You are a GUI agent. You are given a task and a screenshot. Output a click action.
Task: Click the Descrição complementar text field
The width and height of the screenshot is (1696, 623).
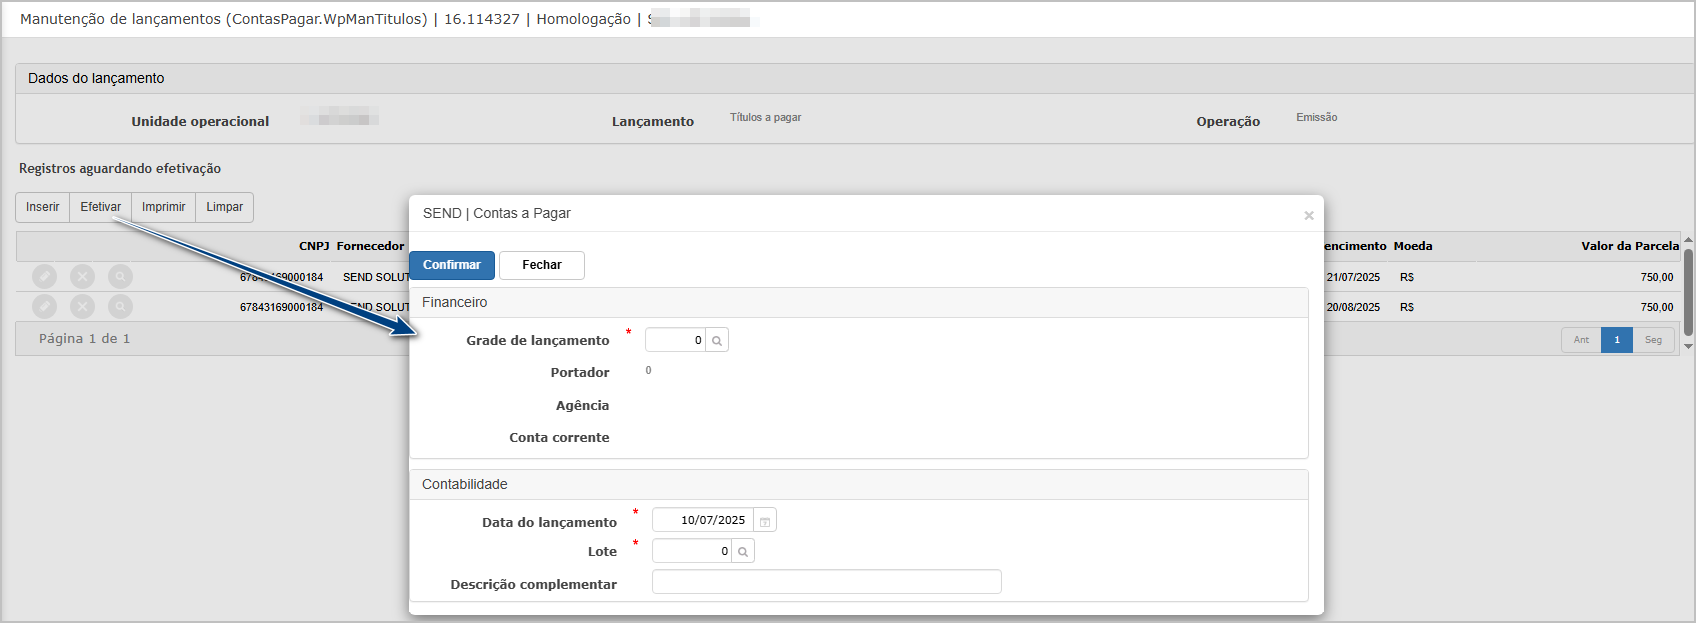[x=827, y=582]
